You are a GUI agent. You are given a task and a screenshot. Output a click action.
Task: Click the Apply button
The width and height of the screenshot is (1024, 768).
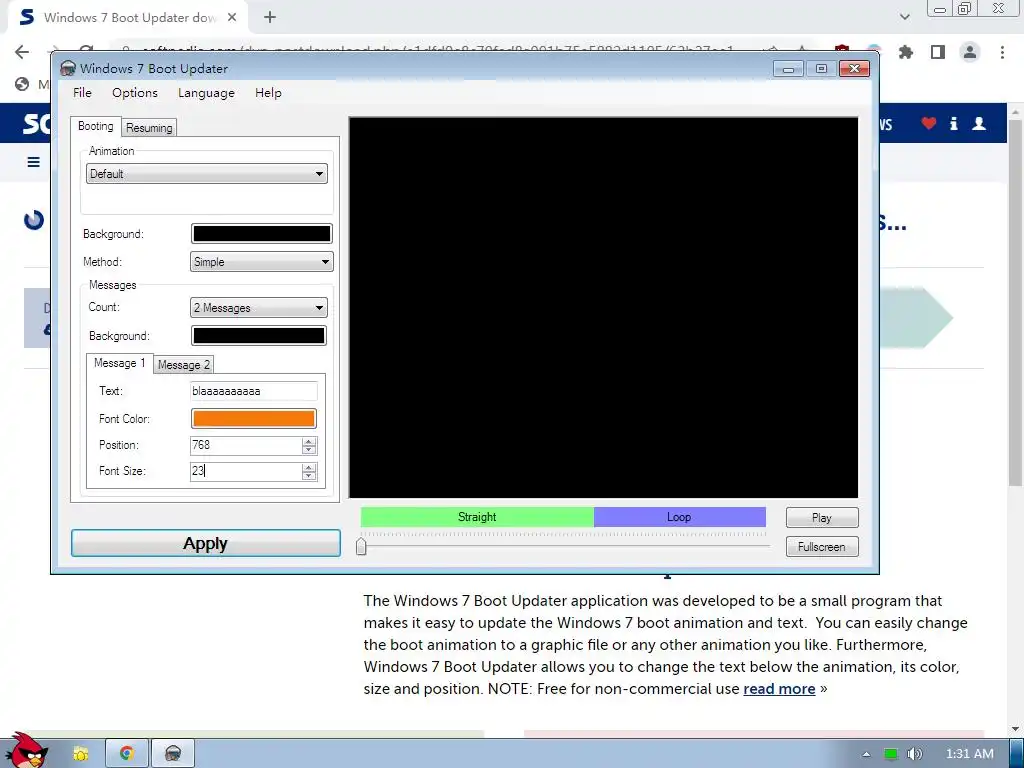click(x=206, y=543)
